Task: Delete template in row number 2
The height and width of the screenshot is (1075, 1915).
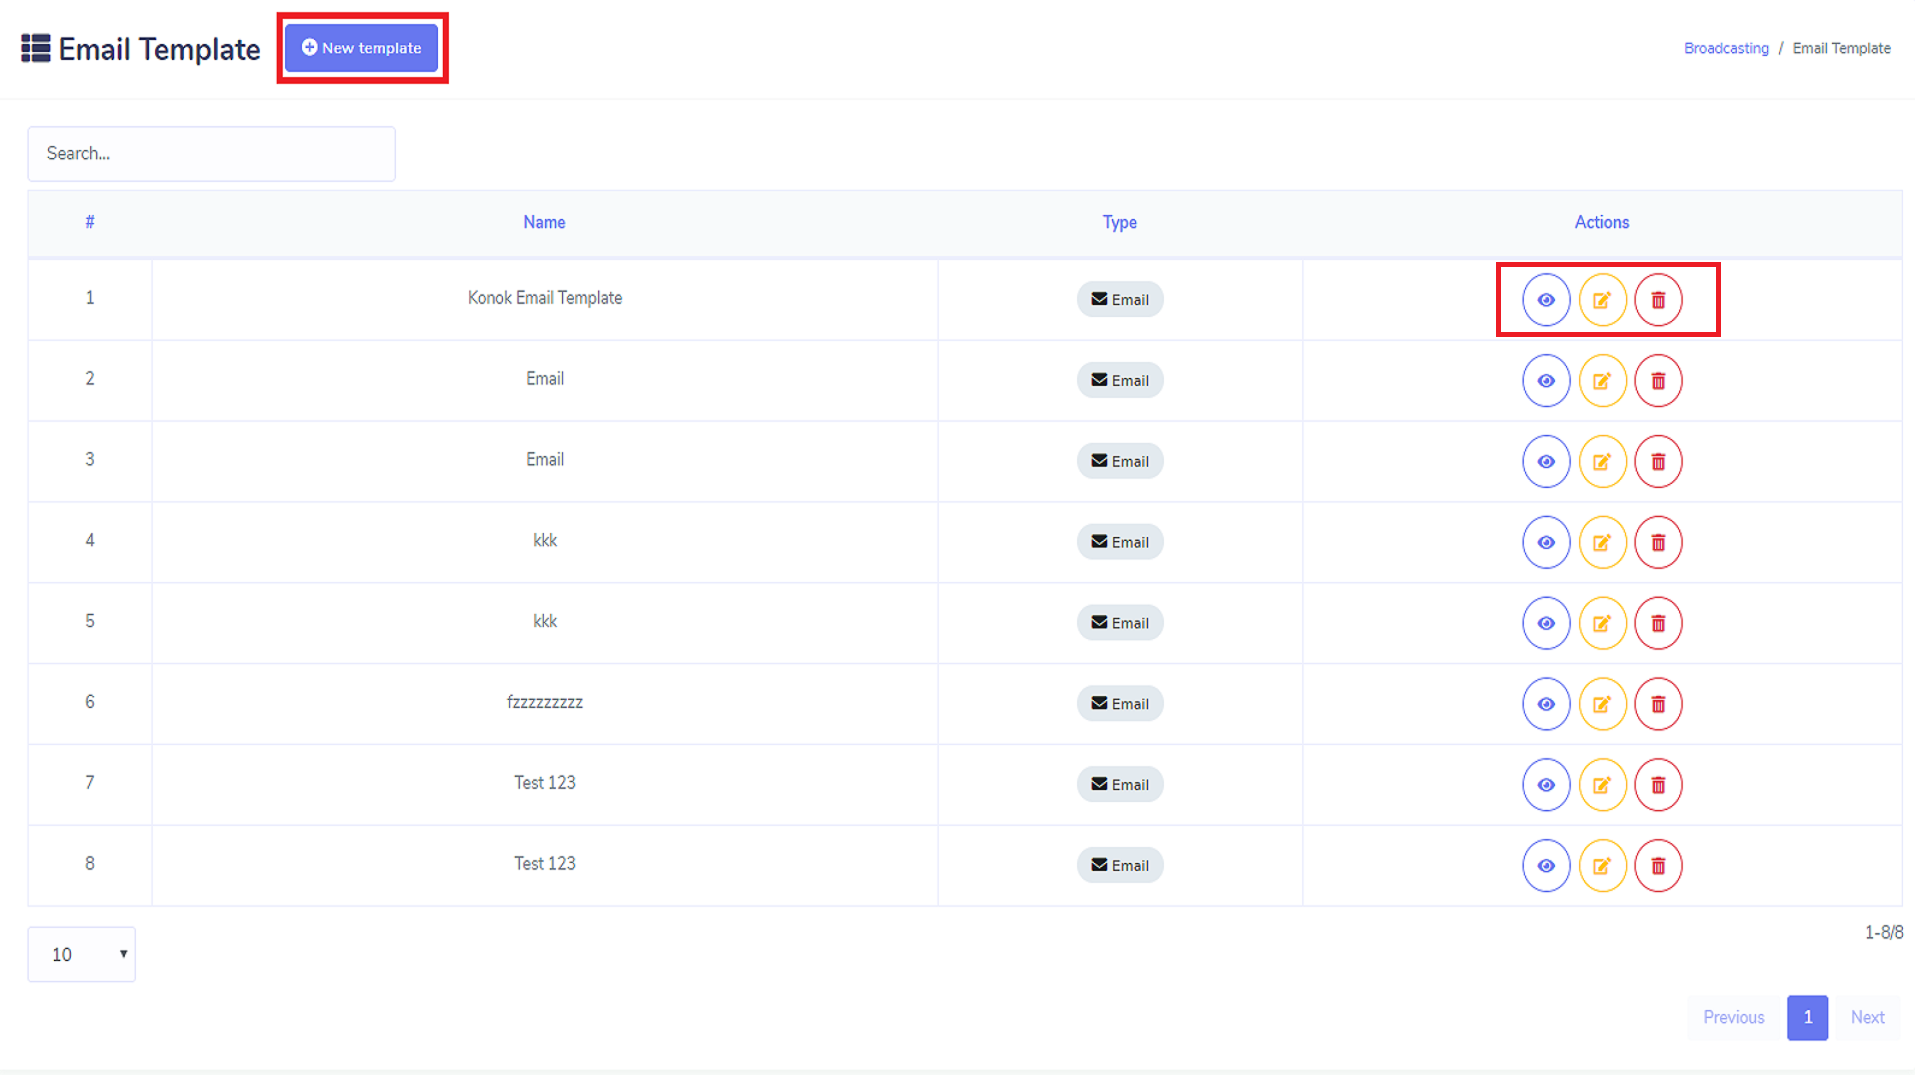Action: coord(1658,381)
